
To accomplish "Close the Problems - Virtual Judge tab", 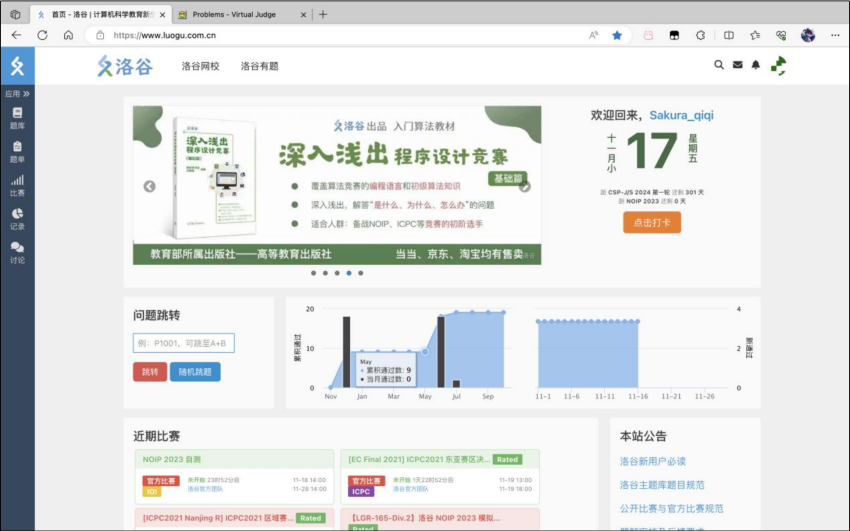I will 303,15.
